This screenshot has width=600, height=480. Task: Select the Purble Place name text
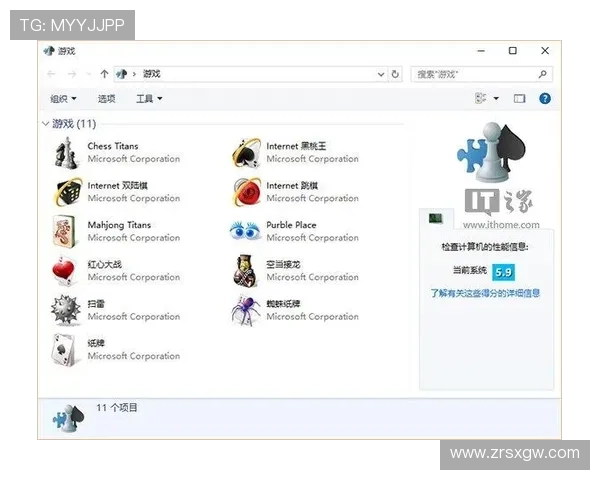291,225
